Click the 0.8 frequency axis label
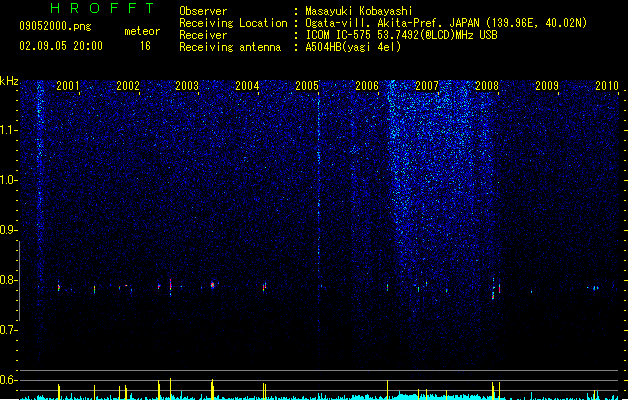The height and width of the screenshot is (400, 629). tap(9, 280)
